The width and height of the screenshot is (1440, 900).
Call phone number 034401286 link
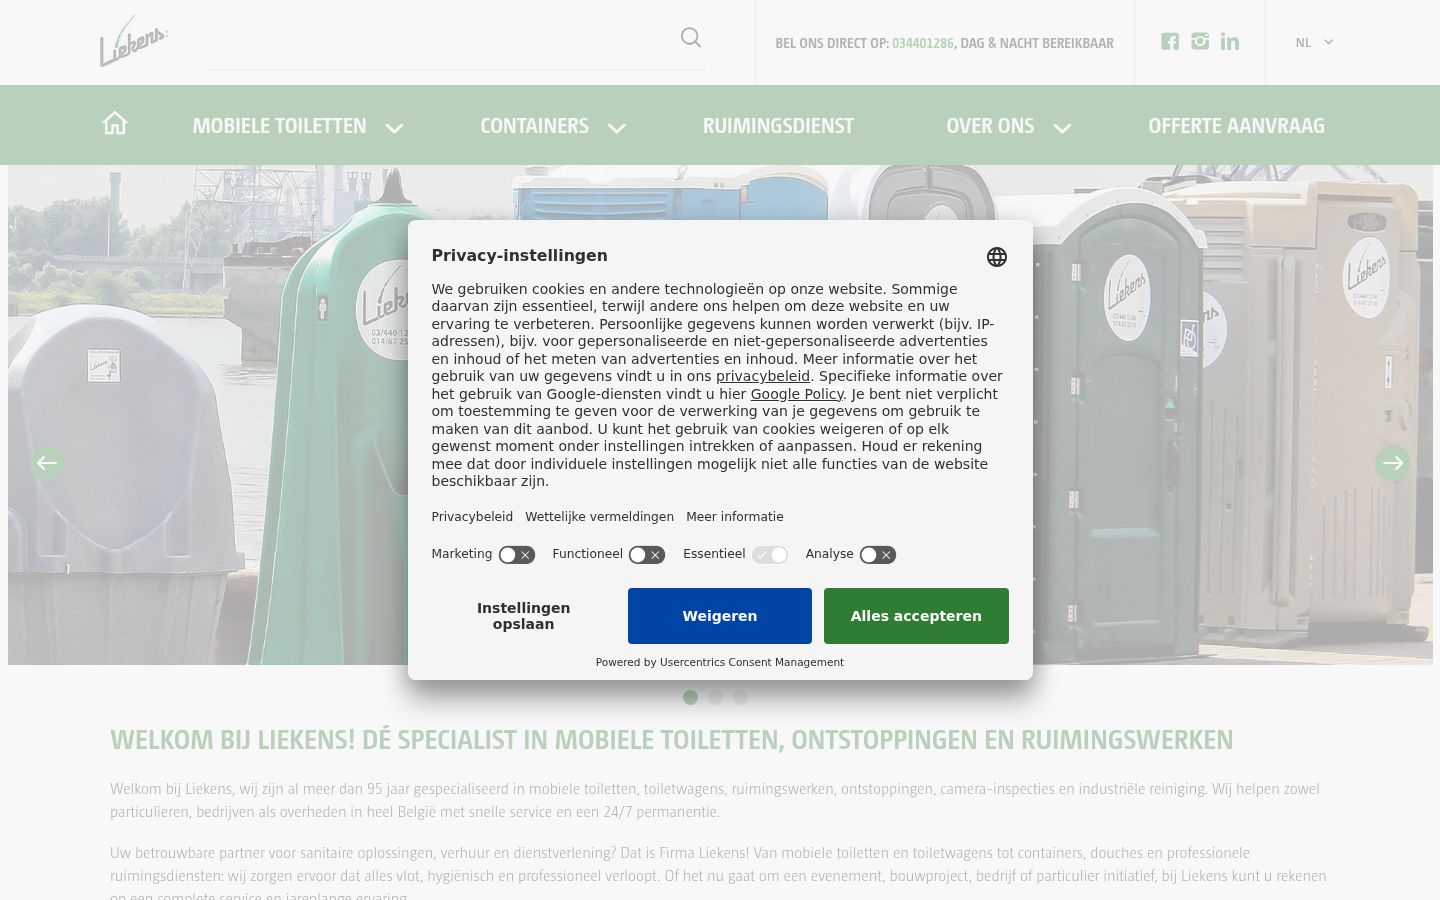point(922,43)
